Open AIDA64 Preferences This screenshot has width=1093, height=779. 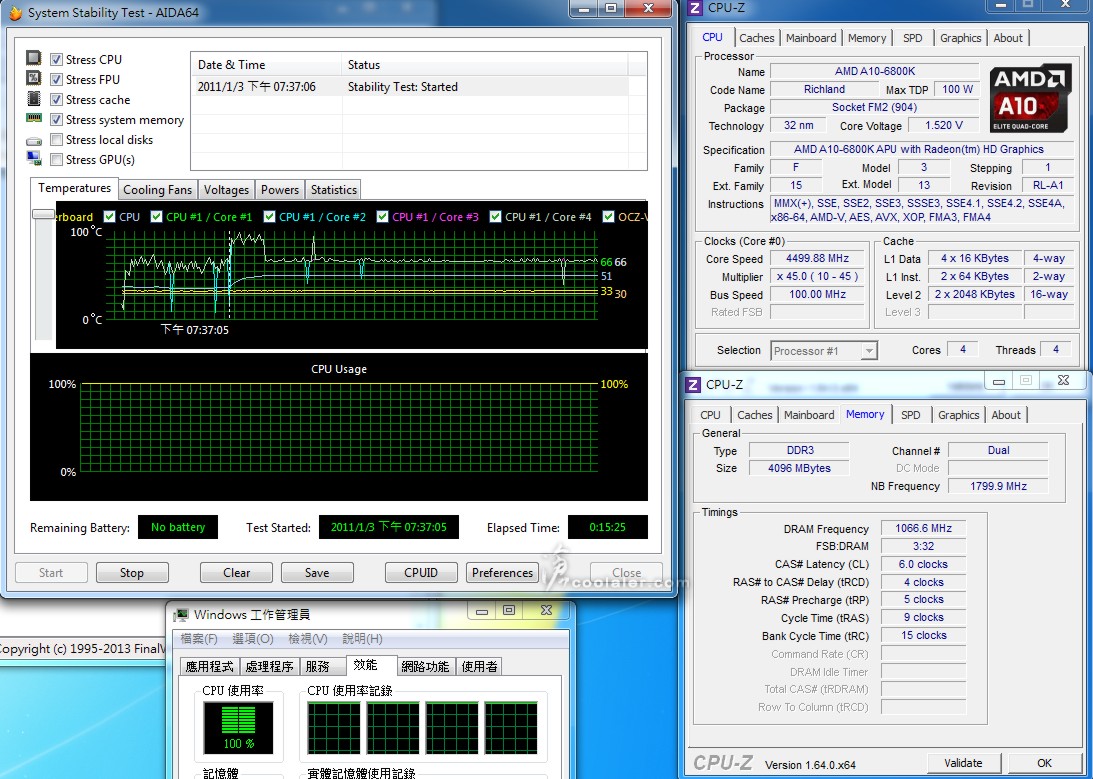tap(502, 573)
